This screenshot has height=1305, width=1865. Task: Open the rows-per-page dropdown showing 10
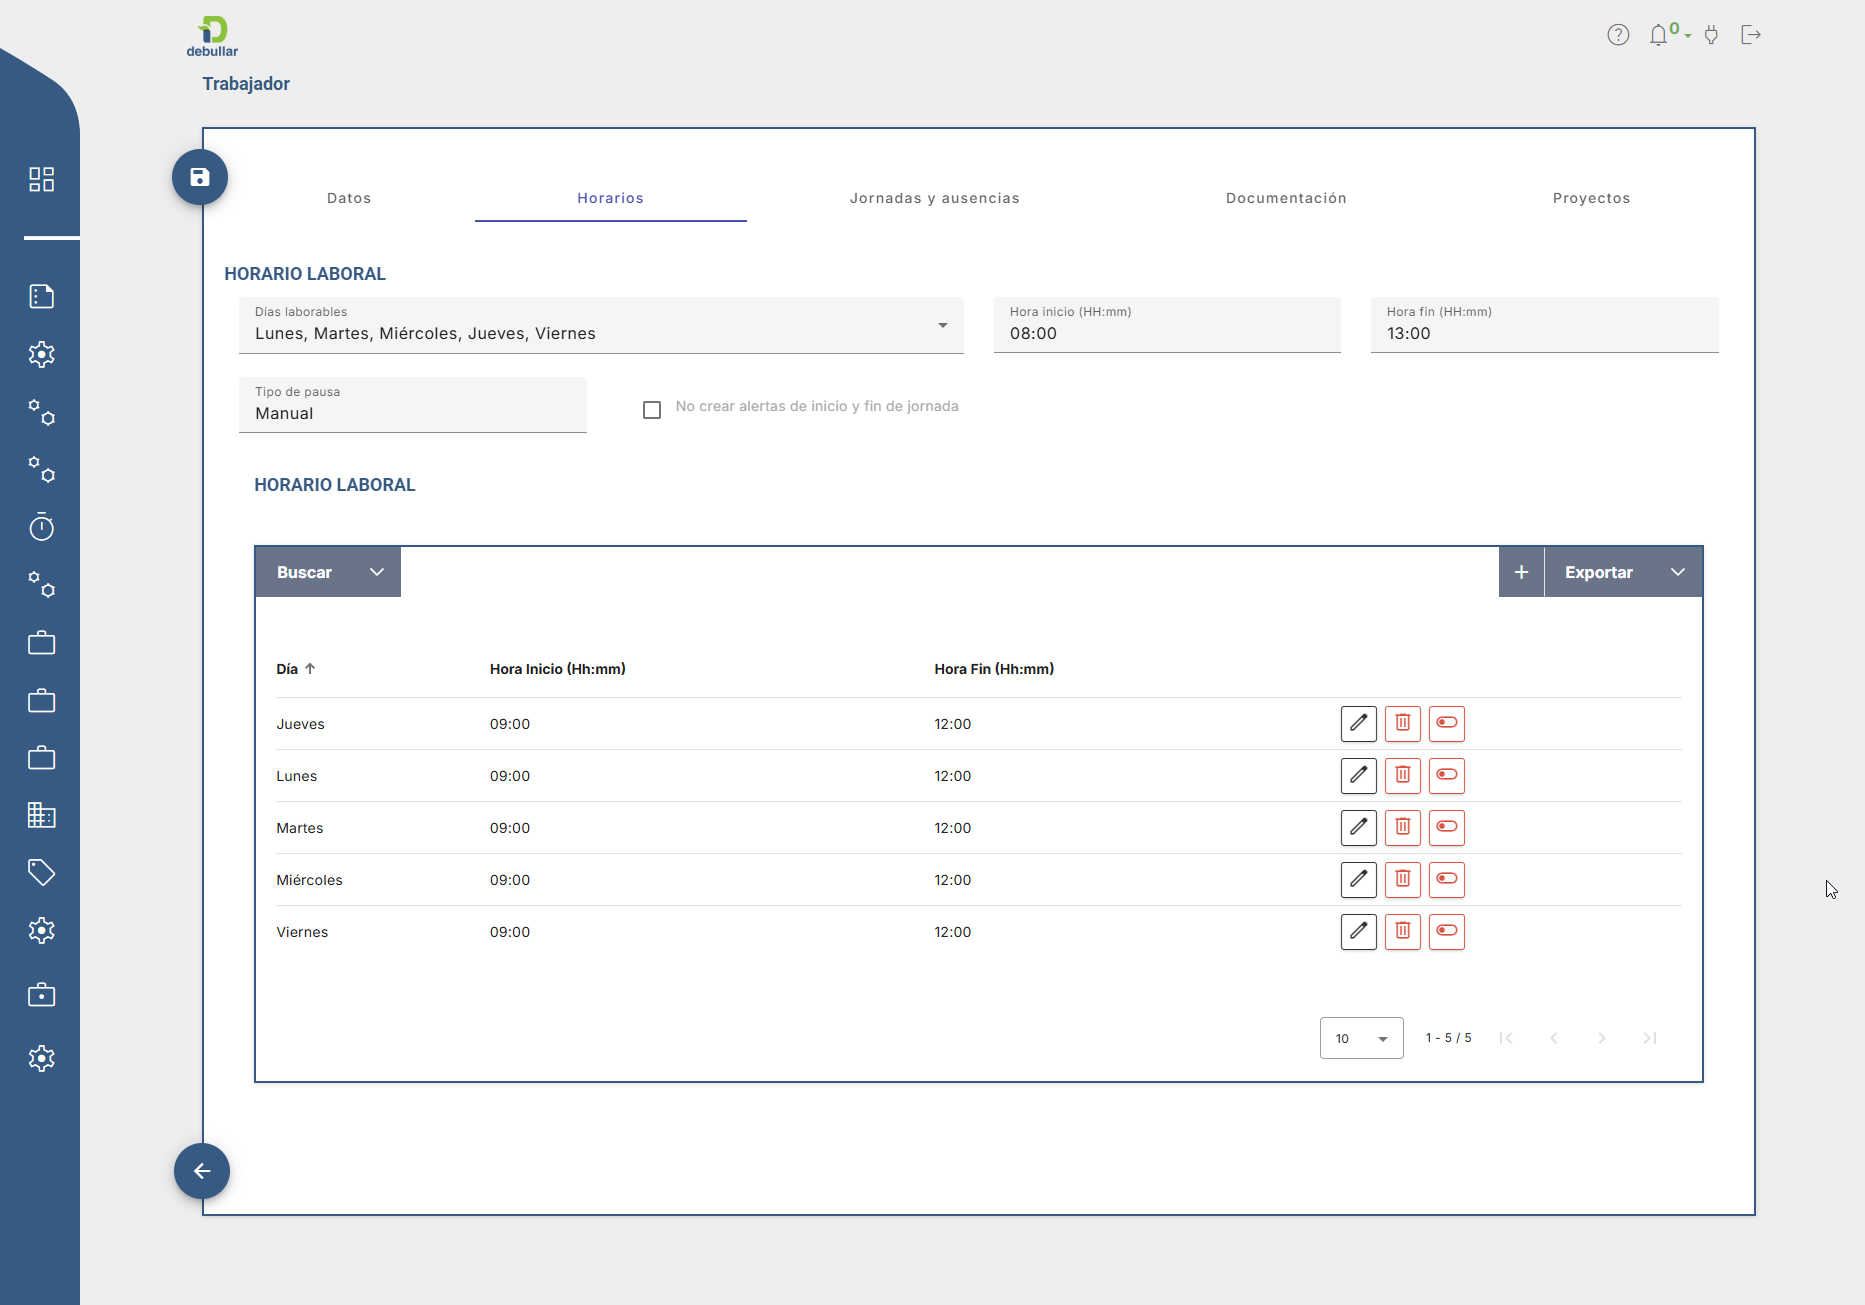pos(1361,1038)
